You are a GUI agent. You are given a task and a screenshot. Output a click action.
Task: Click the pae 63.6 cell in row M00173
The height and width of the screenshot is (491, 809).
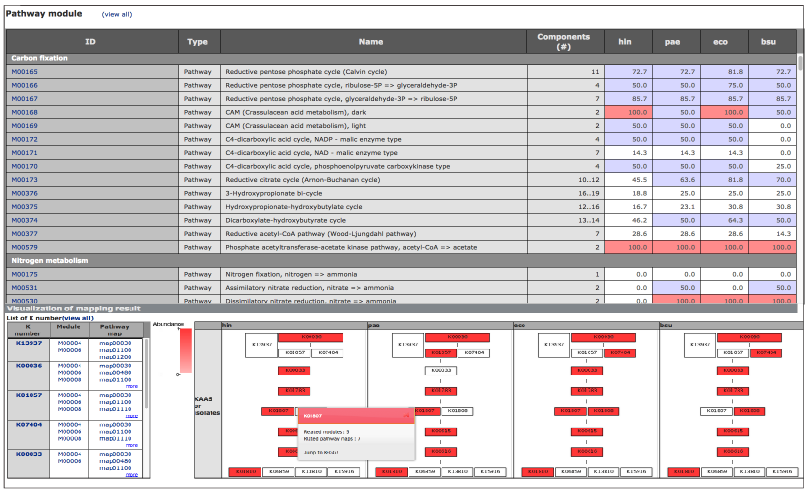tap(676, 179)
